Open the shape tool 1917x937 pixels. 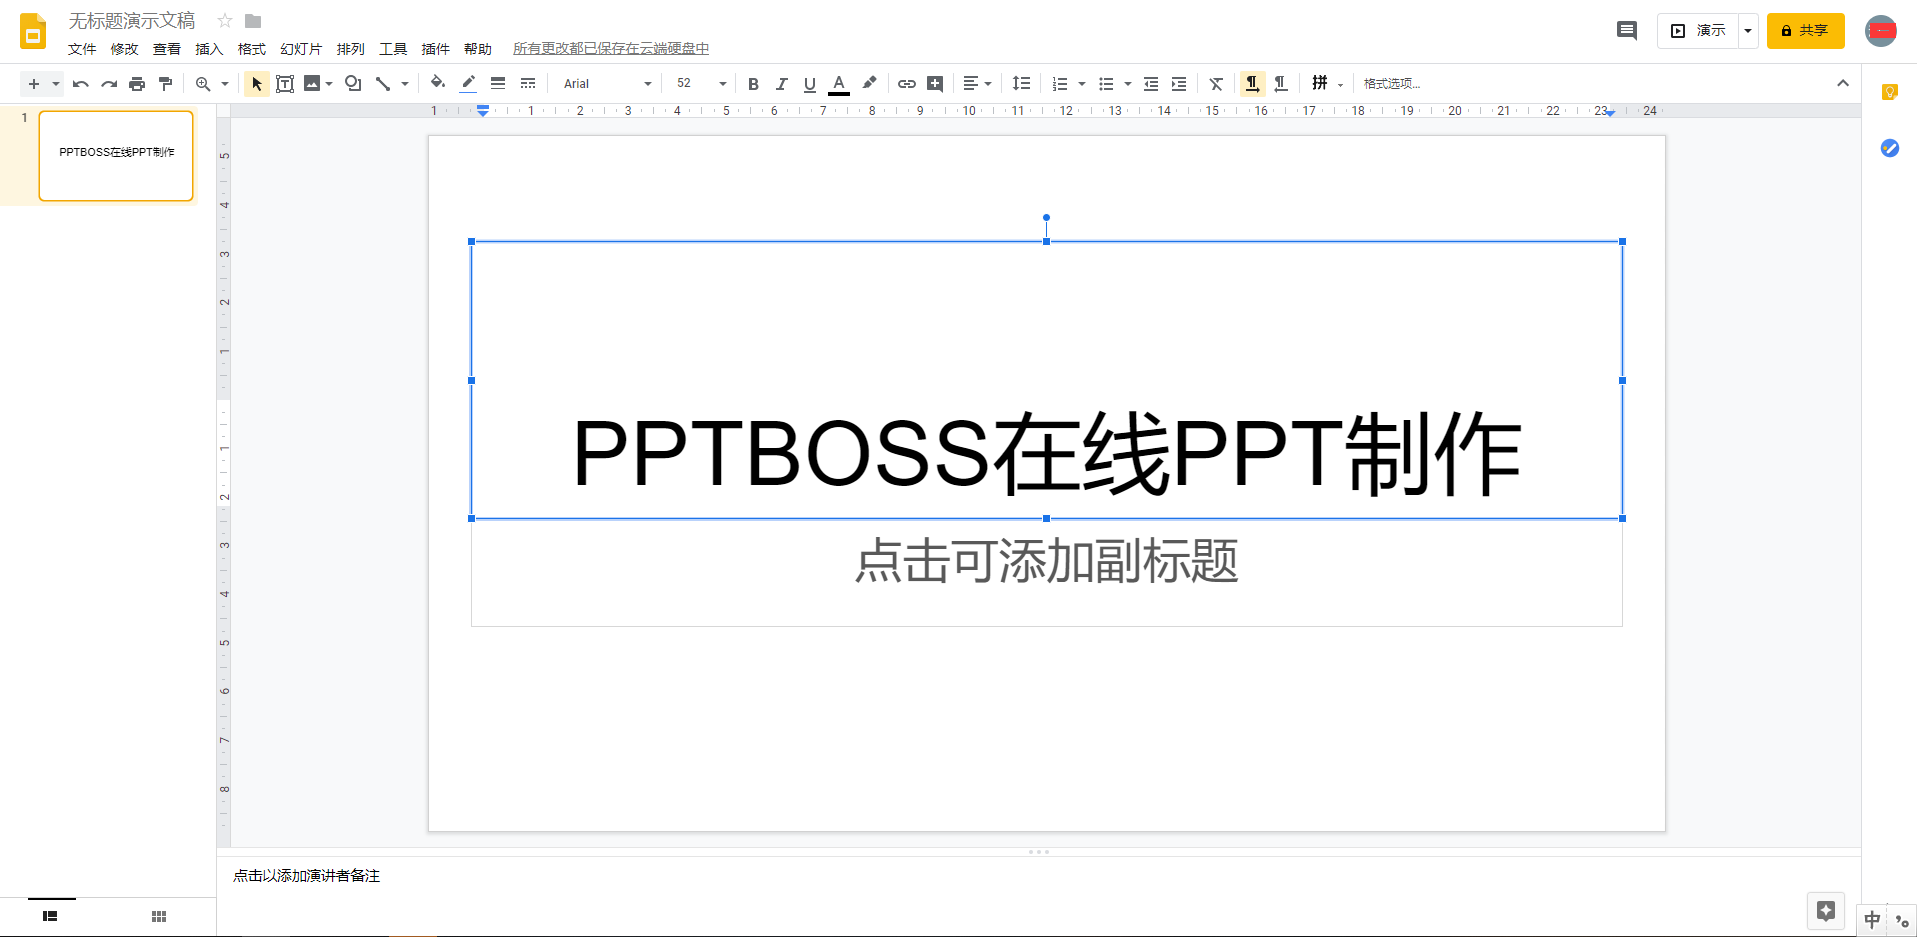(x=353, y=84)
